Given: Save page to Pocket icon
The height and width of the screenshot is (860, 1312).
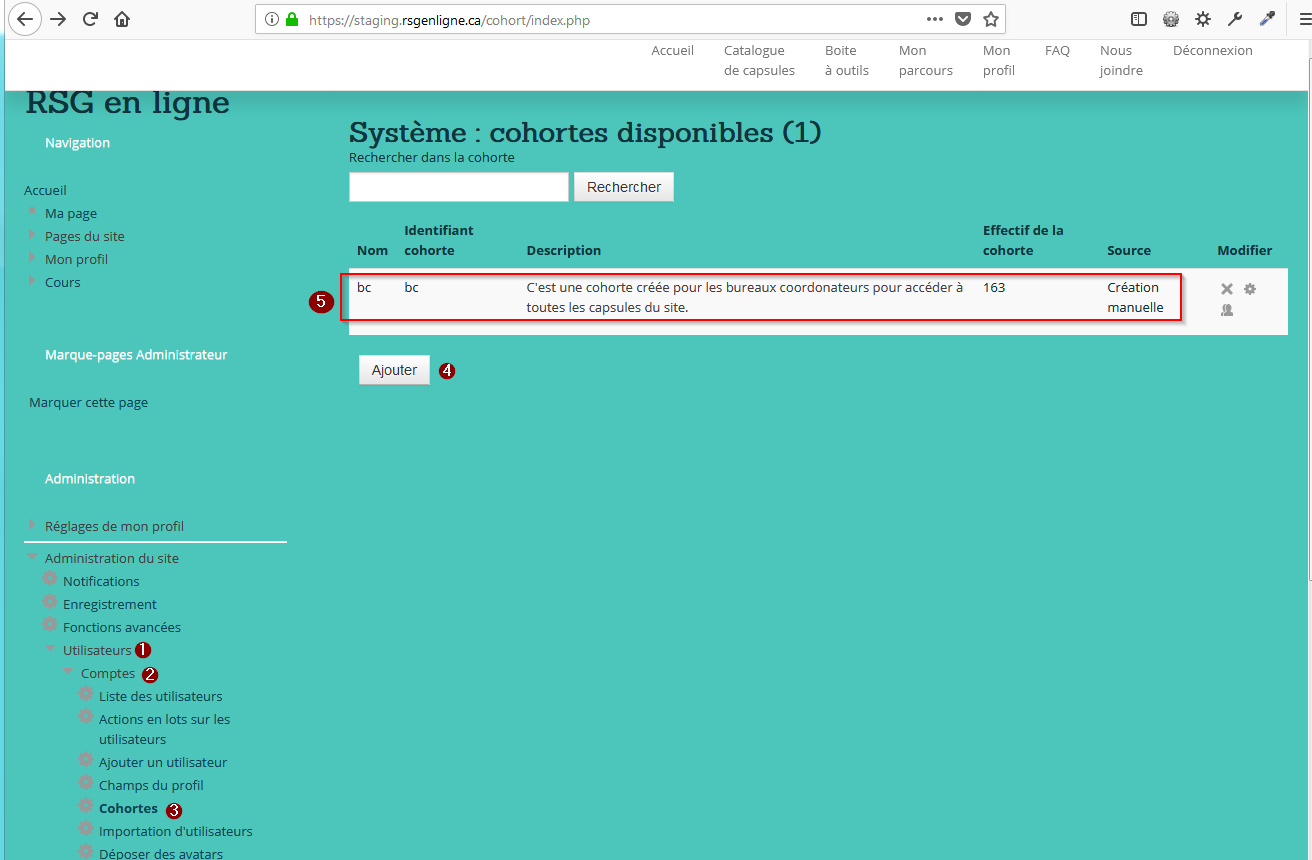Looking at the screenshot, I should [x=962, y=19].
